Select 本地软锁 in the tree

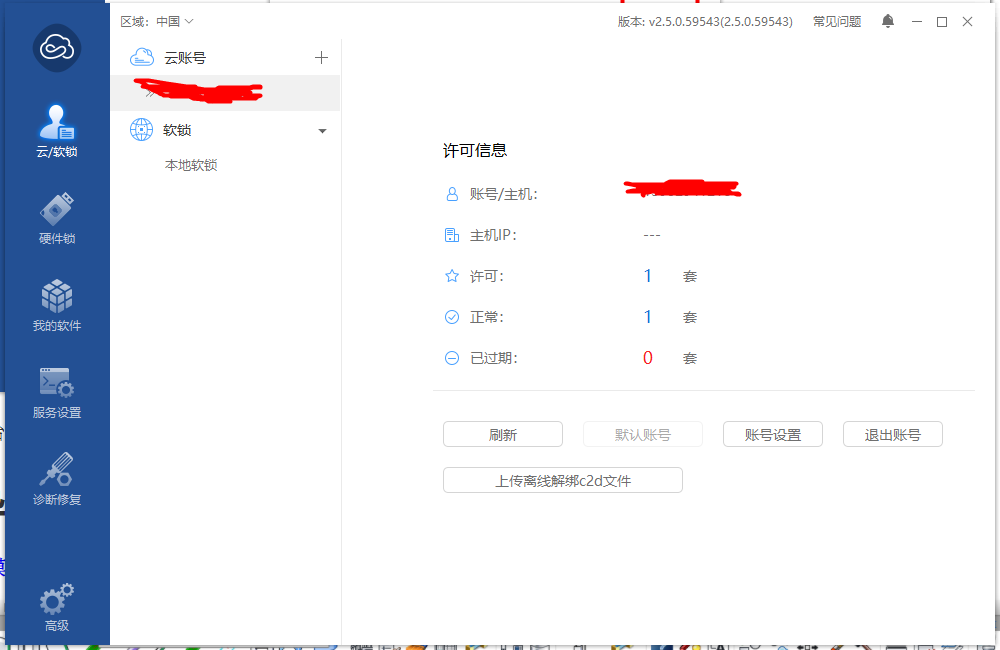click(x=191, y=165)
